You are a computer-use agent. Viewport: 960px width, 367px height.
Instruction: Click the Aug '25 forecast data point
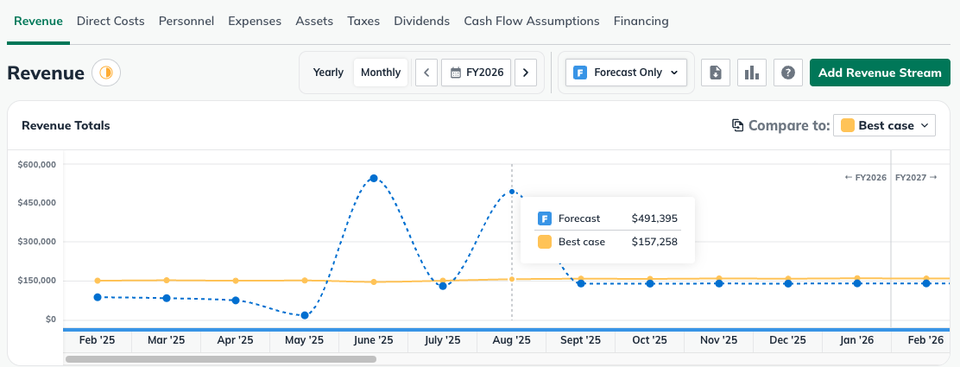click(512, 192)
